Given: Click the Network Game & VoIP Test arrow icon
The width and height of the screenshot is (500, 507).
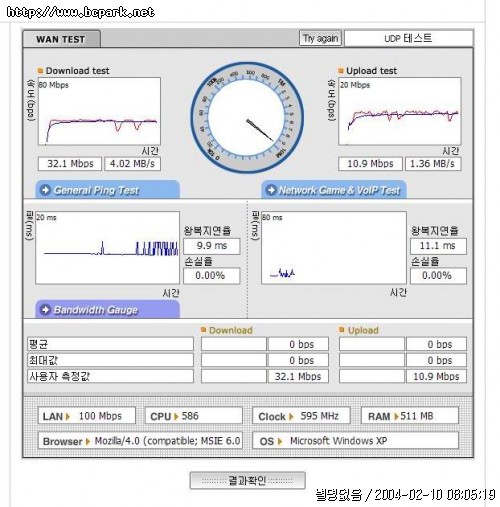Looking at the screenshot, I should [272, 190].
